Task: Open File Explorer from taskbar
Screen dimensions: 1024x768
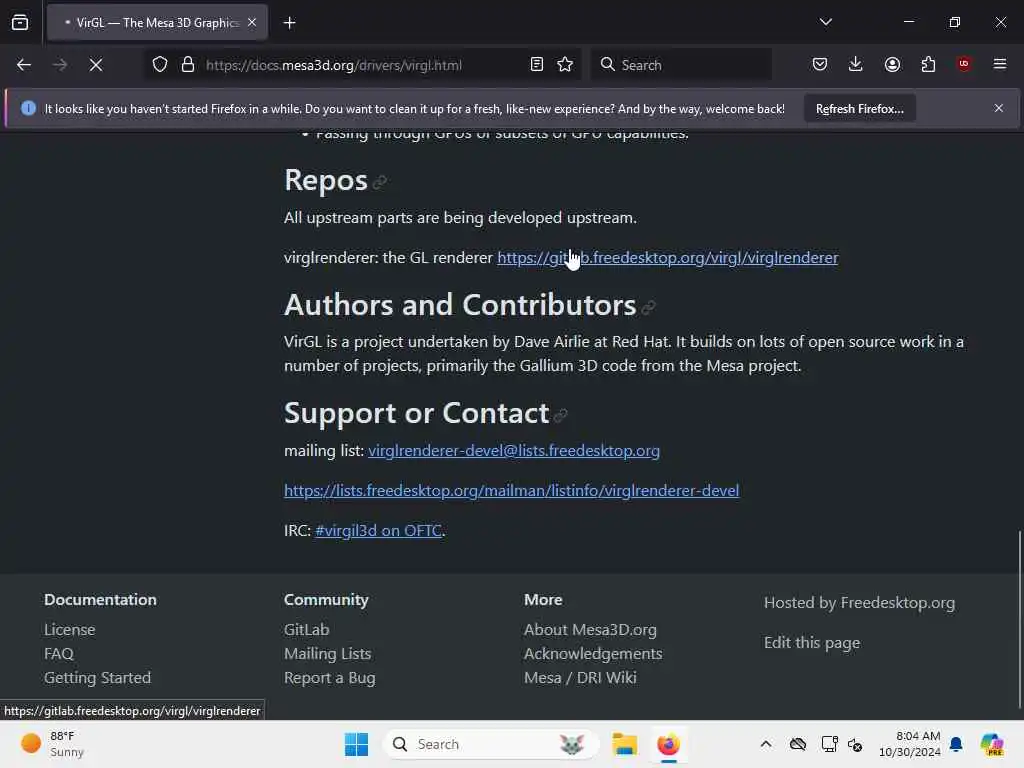Action: pyautogui.click(x=624, y=744)
